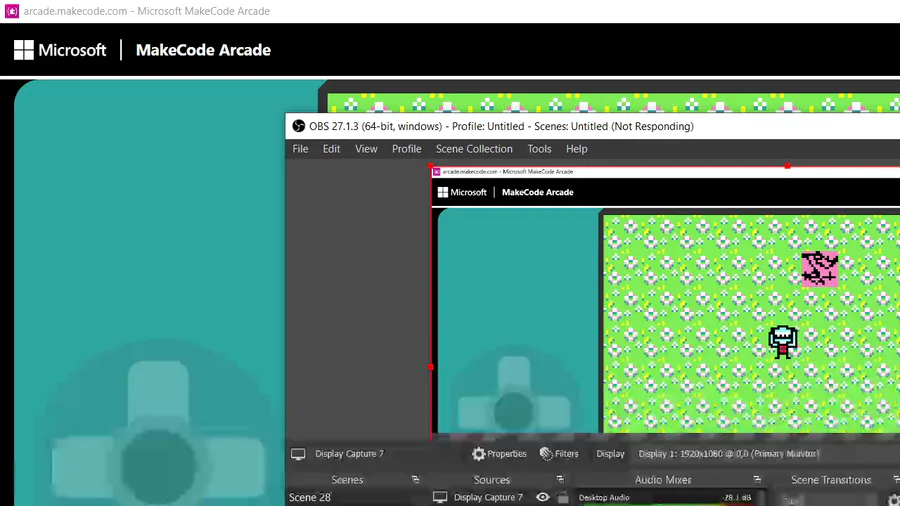Click the Scene Transitions panel header
900x506 pixels.
[831, 480]
